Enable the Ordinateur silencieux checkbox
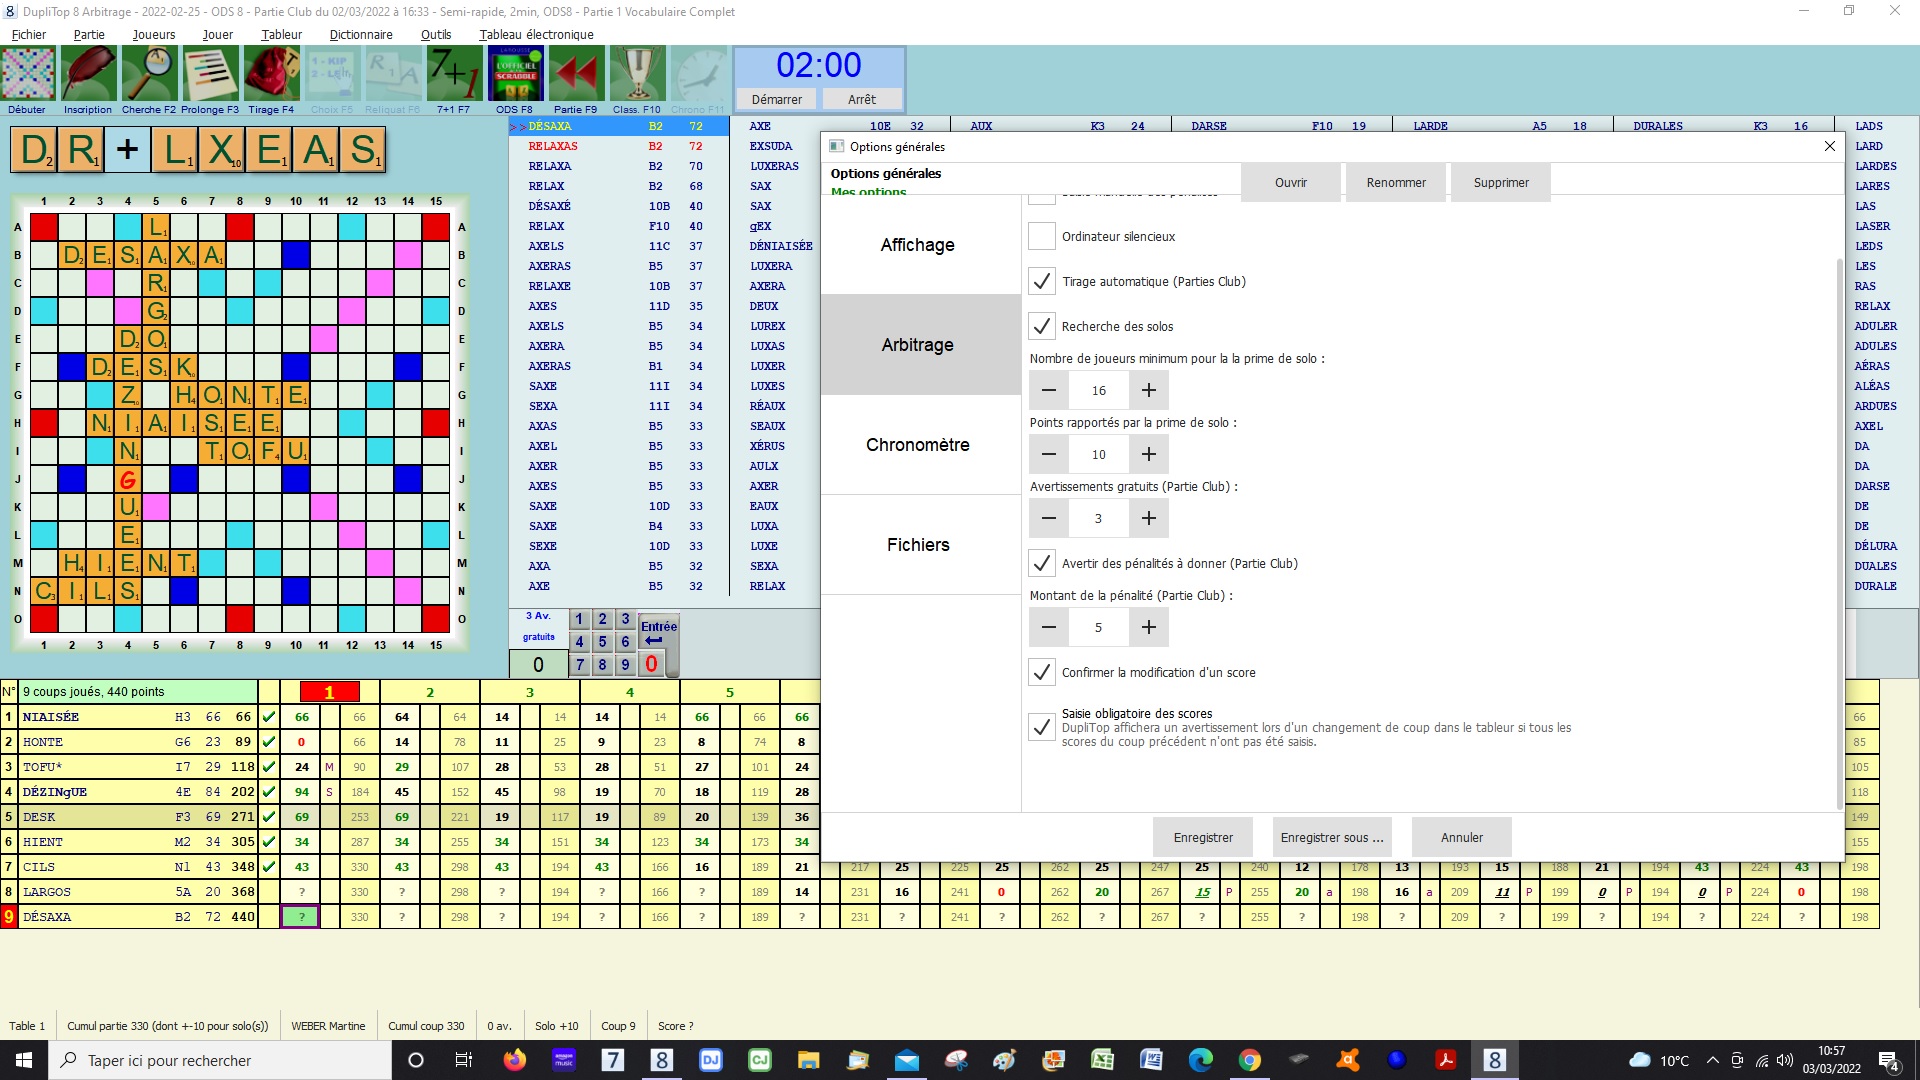This screenshot has width=1920, height=1080. point(1042,237)
